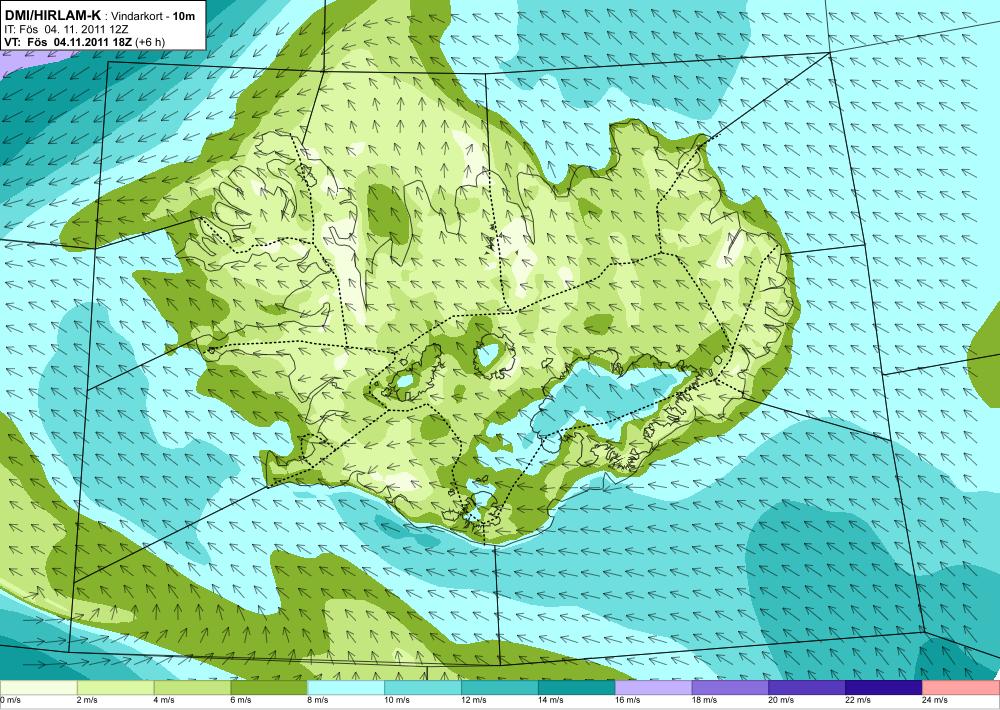Click the '10 m/s' legend label
The width and height of the screenshot is (1000, 710).
coord(397,700)
